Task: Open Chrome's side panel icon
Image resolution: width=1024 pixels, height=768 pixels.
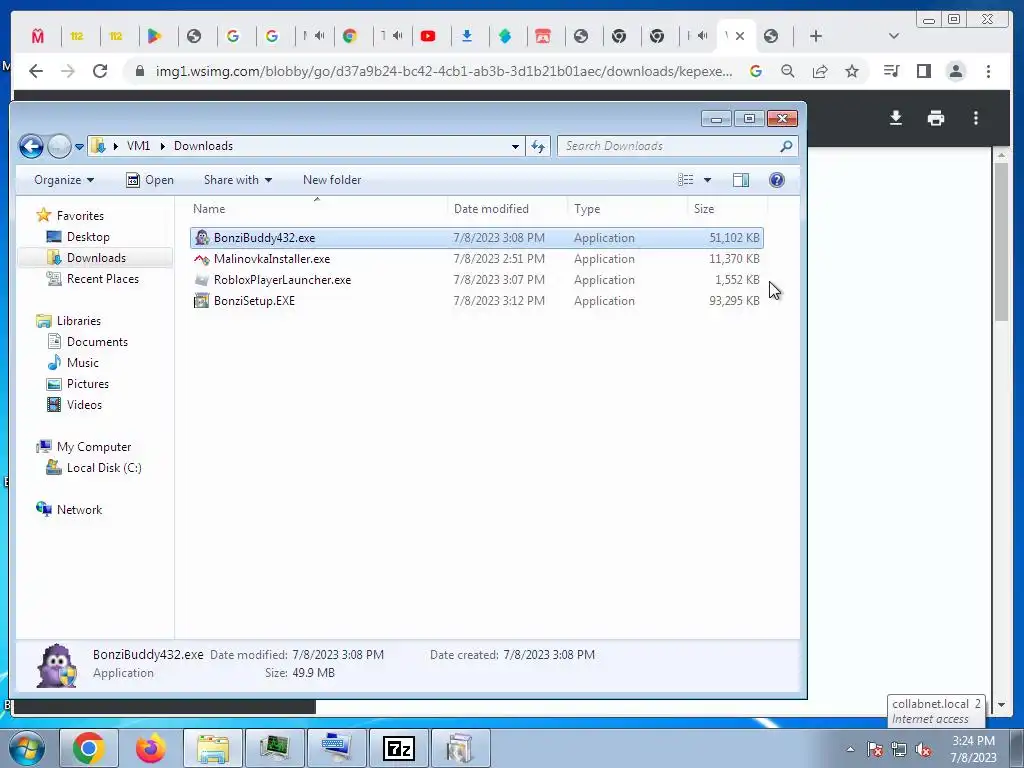Action: pos(923,71)
